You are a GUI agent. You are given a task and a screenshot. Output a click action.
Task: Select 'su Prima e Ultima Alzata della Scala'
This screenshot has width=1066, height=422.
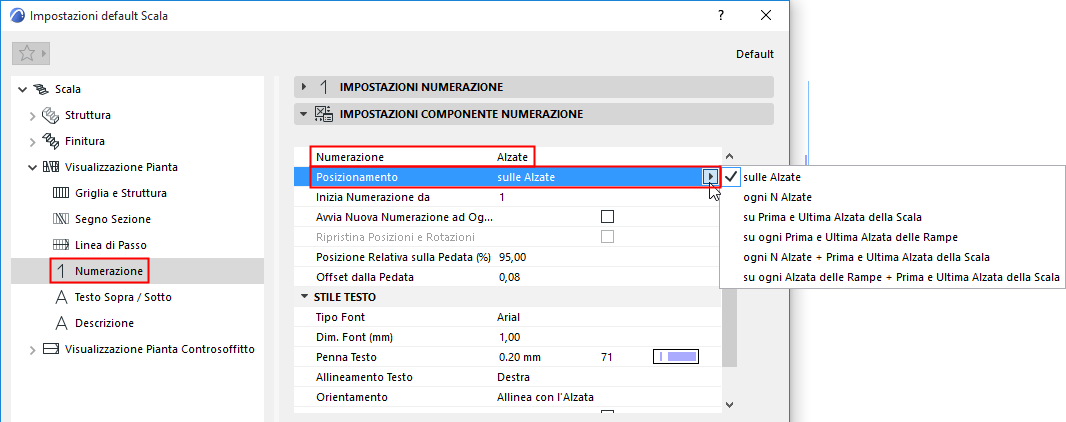pos(833,217)
